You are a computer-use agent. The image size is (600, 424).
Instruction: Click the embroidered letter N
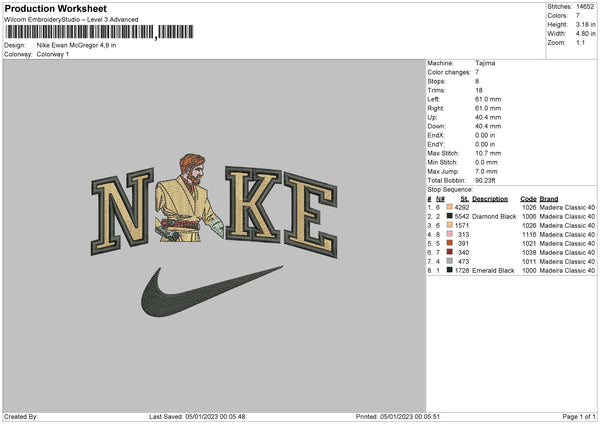[x=122, y=211]
